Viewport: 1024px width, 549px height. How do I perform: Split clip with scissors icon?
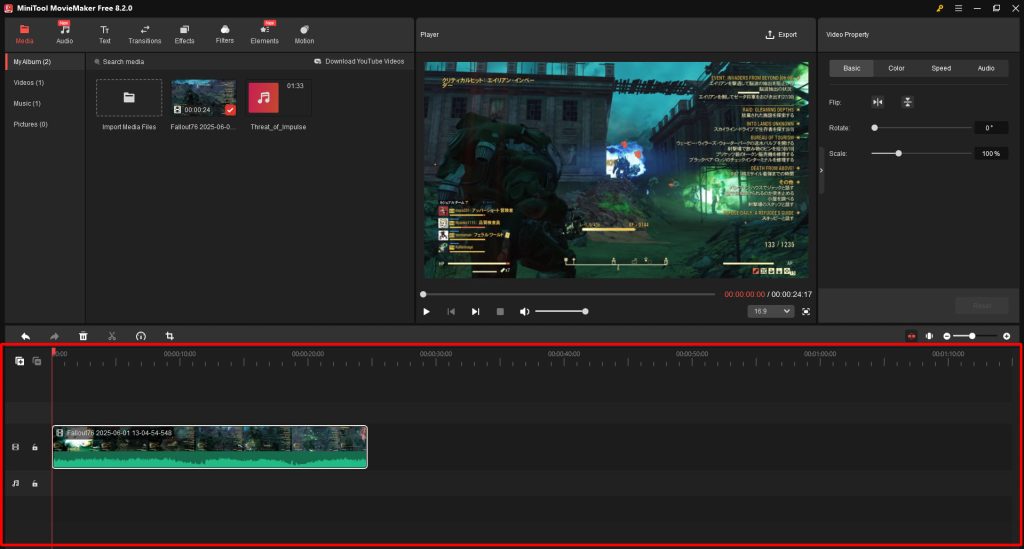[112, 336]
